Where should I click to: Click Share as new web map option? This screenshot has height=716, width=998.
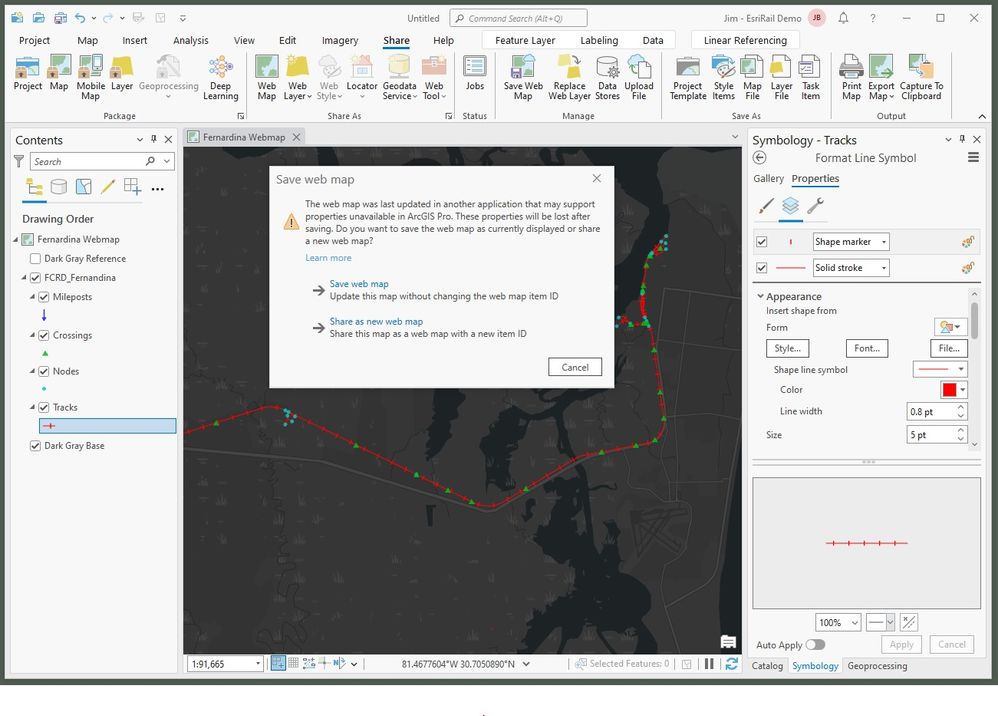pyautogui.click(x=376, y=321)
